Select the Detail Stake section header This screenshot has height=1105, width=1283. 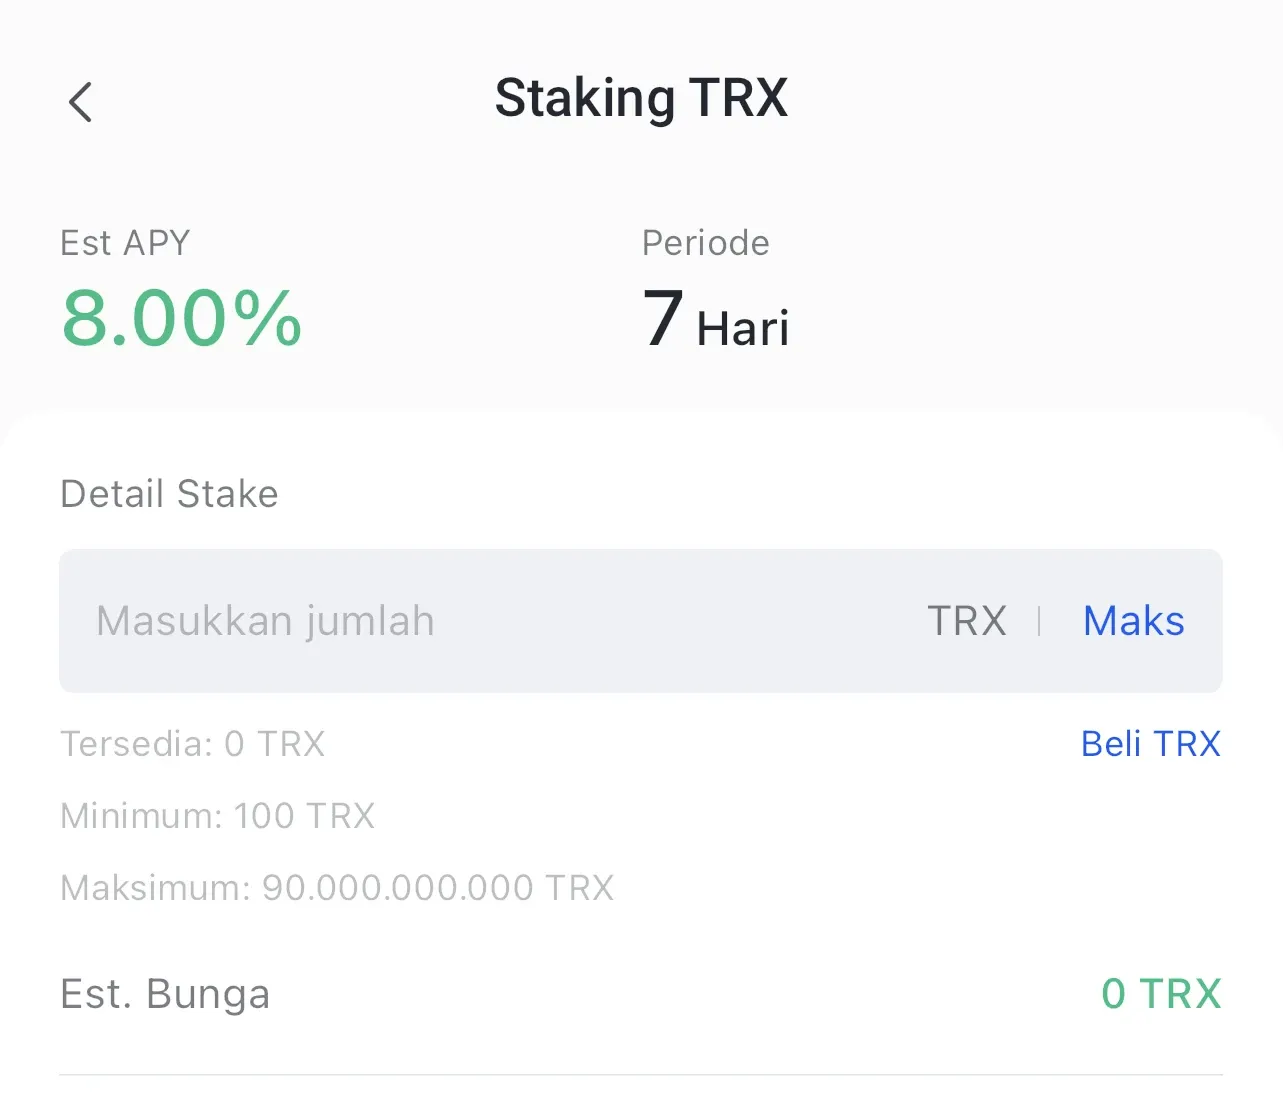(x=169, y=493)
